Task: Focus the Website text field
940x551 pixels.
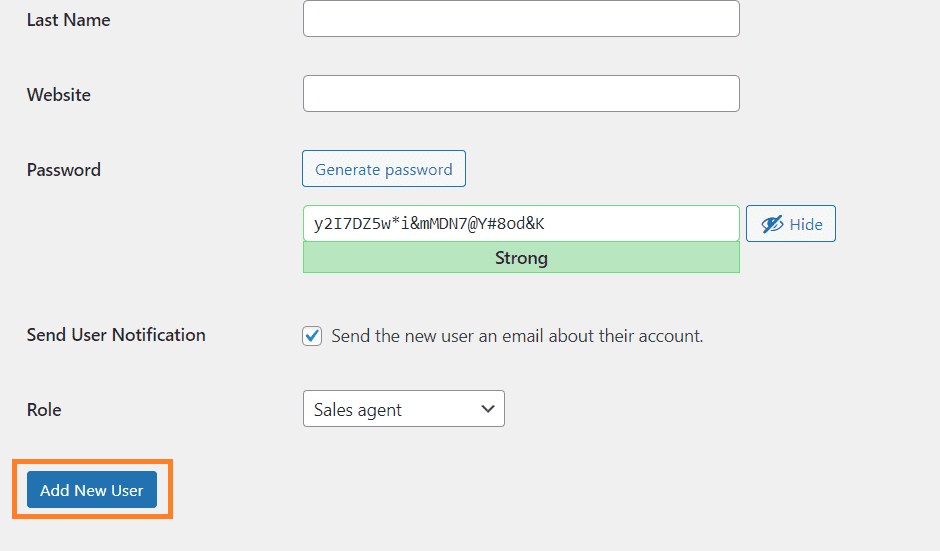Action: pos(521,94)
